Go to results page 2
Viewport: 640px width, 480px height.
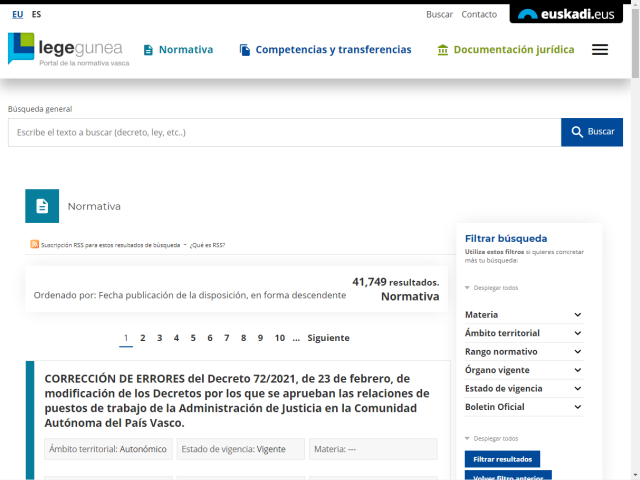pos(143,338)
